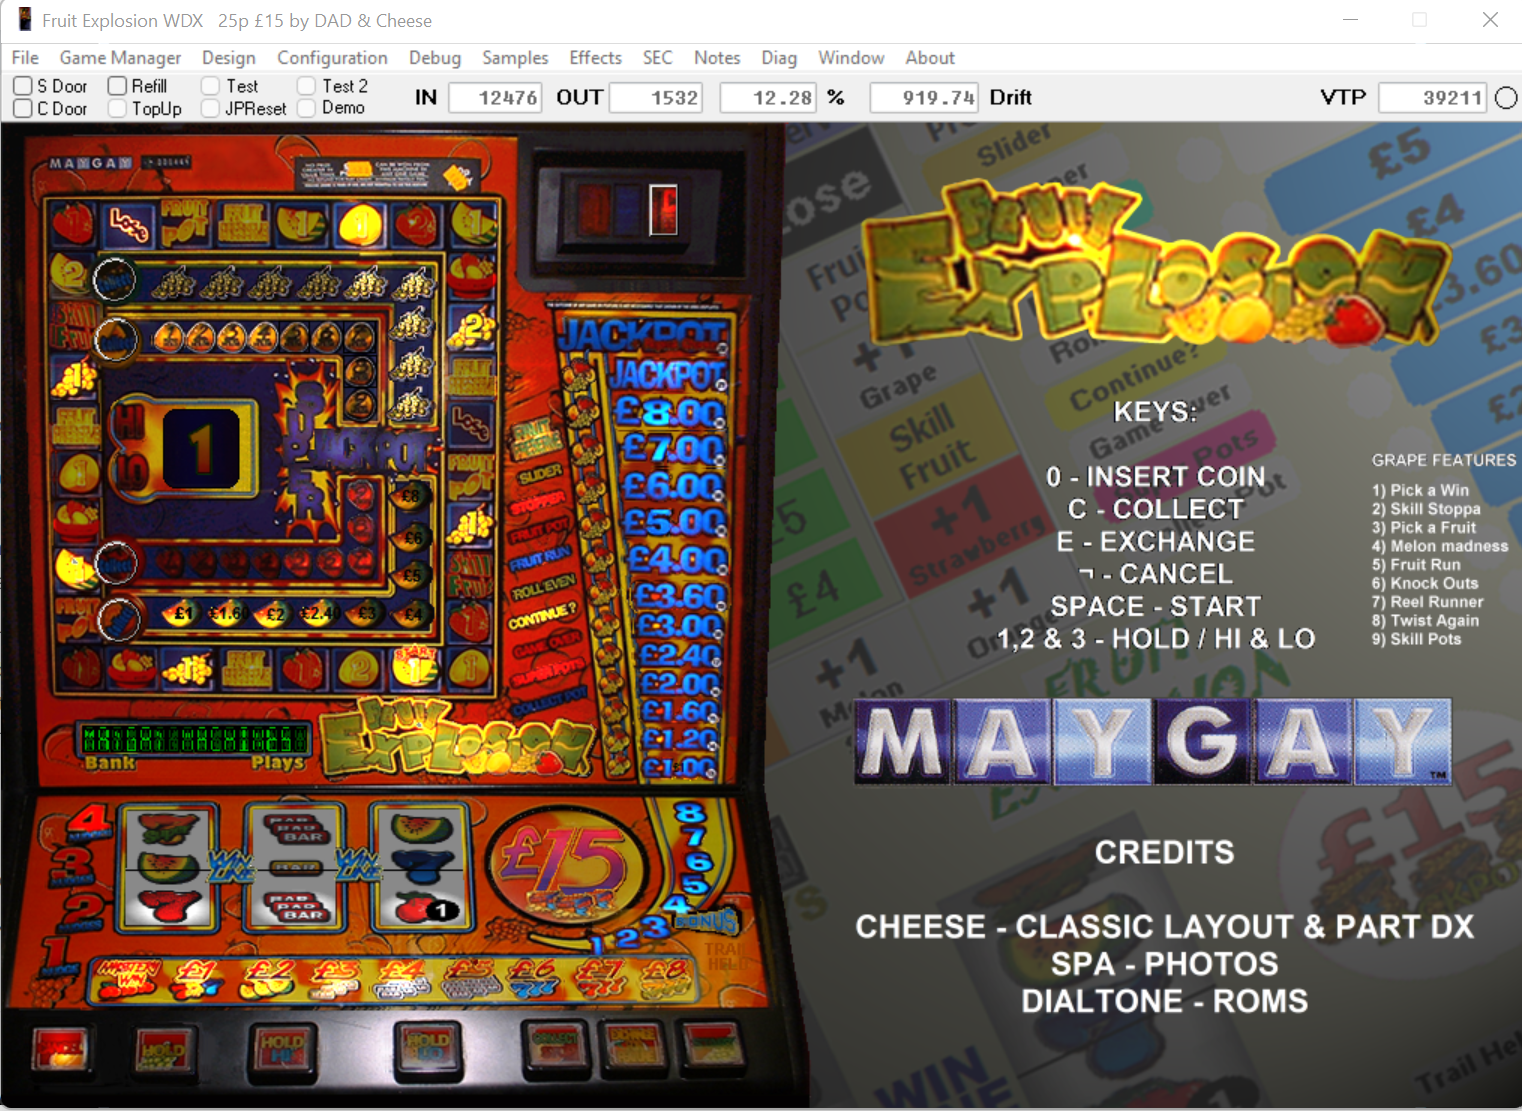Open the Design menu
The width and height of the screenshot is (1522, 1111).
coord(229,57)
